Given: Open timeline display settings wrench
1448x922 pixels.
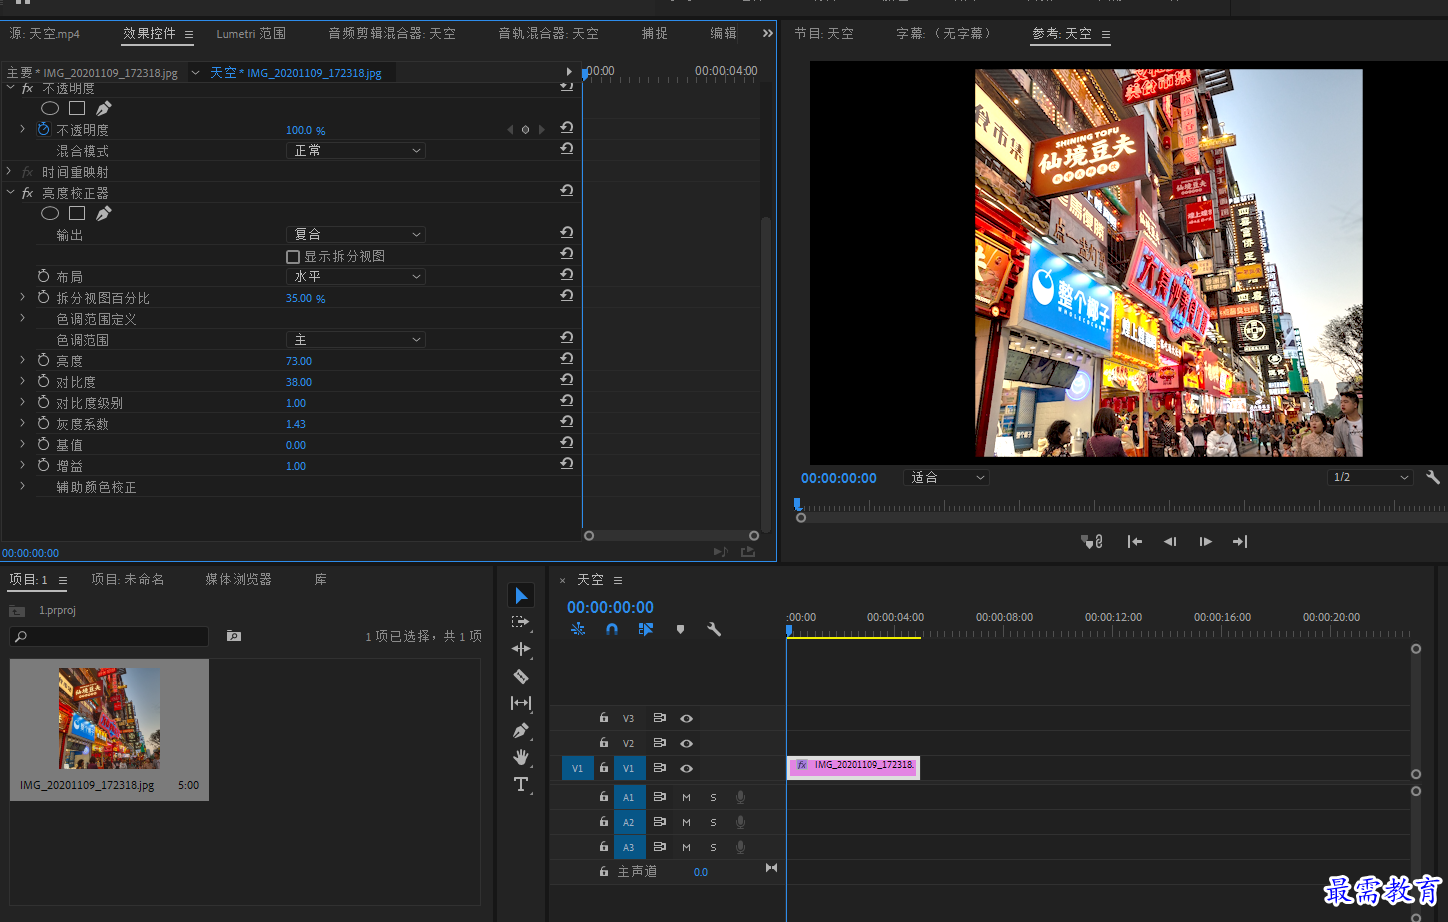Looking at the screenshot, I should point(714,629).
